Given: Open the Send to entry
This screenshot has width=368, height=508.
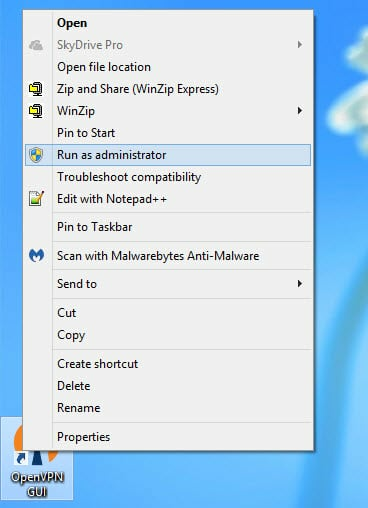Looking at the screenshot, I should [168, 284].
